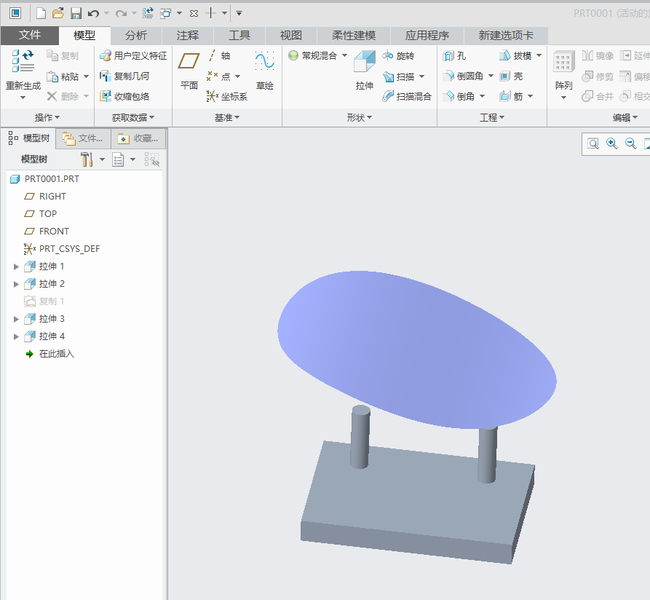Open the 文件 menu tab
The height and width of the screenshot is (600, 650).
coord(30,35)
